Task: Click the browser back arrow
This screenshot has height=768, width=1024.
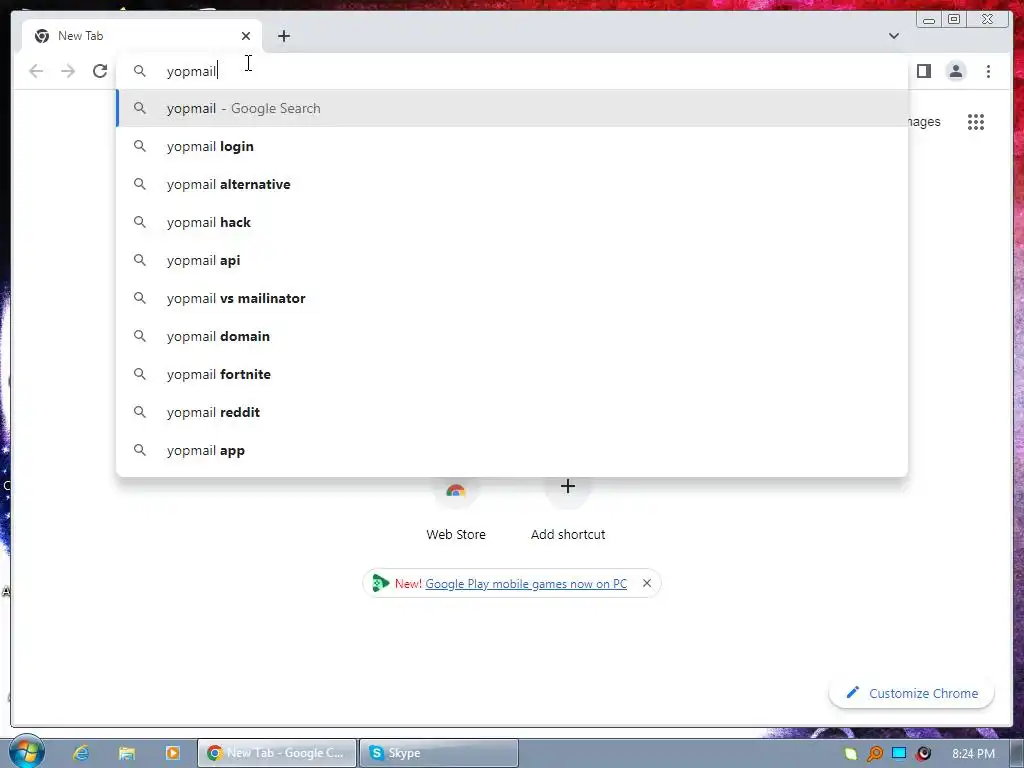Action: tap(36, 71)
